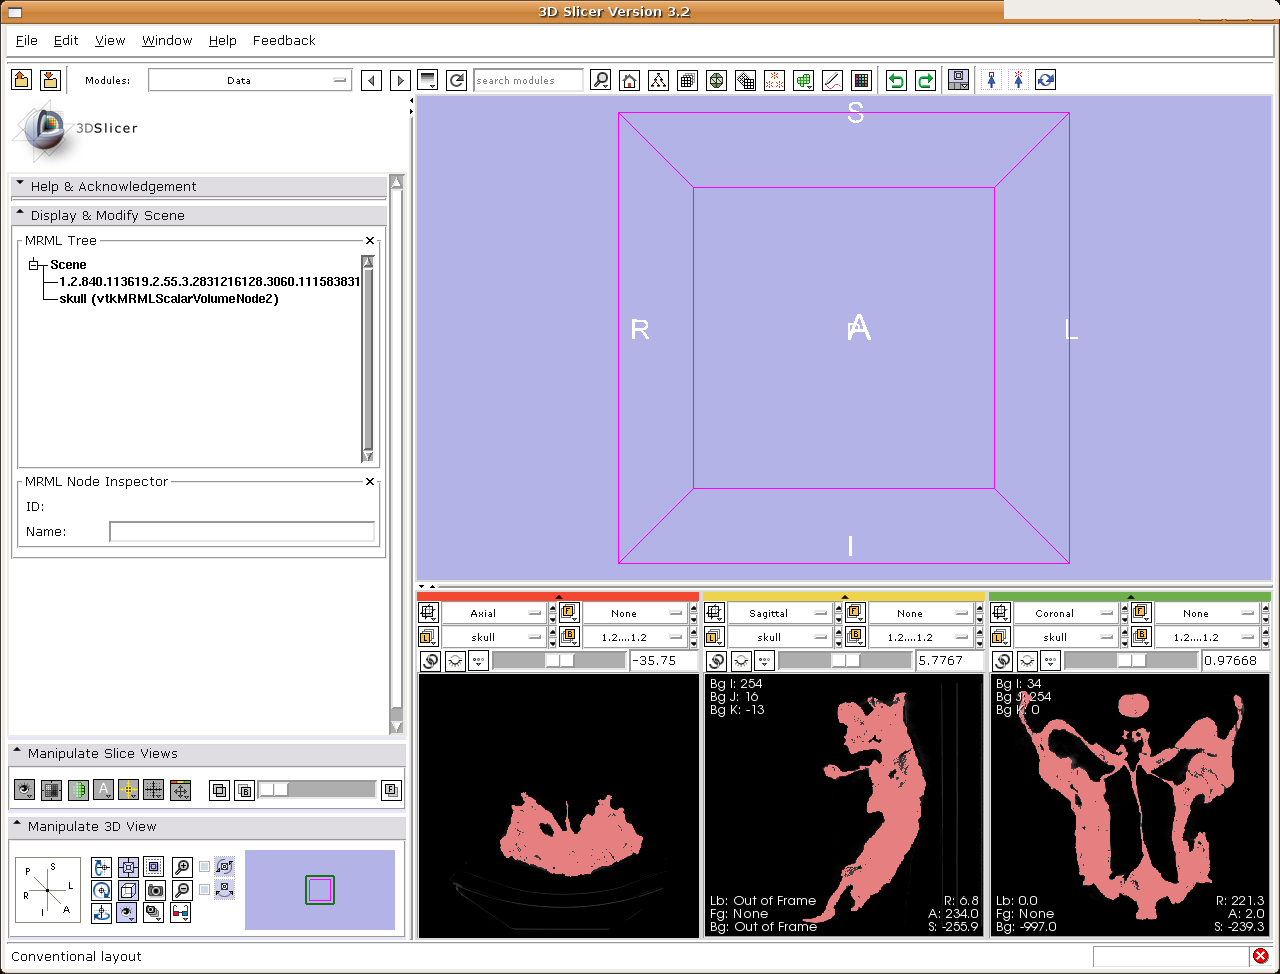This screenshot has height=974, width=1280.
Task: Click the search modules input field
Action: click(x=528, y=80)
